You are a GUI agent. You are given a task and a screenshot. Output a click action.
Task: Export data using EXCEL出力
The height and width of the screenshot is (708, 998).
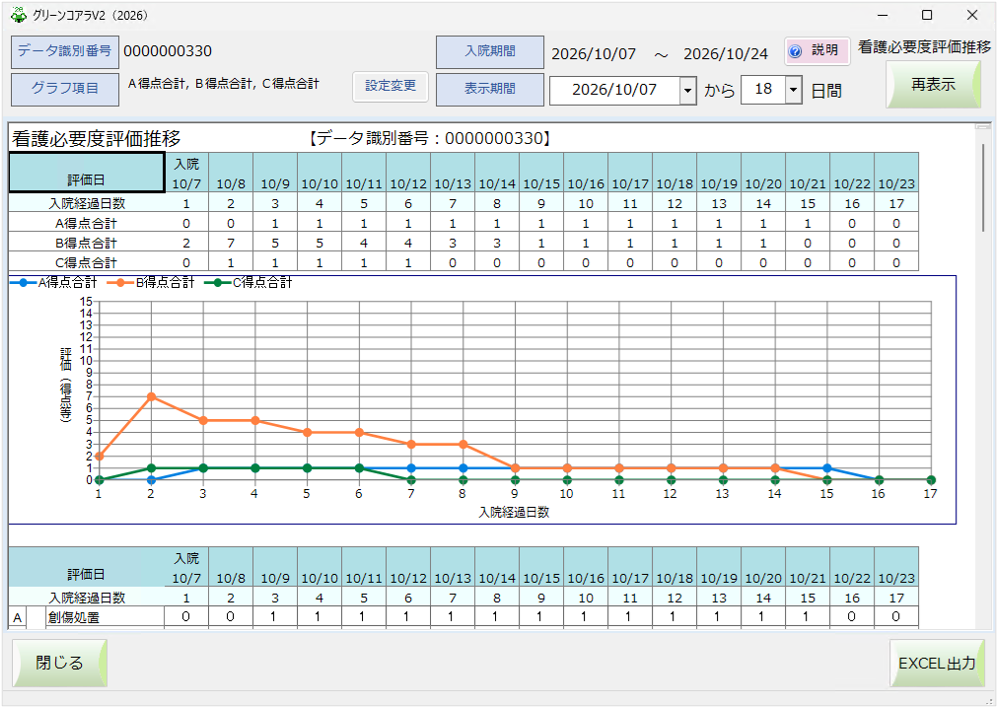pyautogui.click(x=936, y=663)
